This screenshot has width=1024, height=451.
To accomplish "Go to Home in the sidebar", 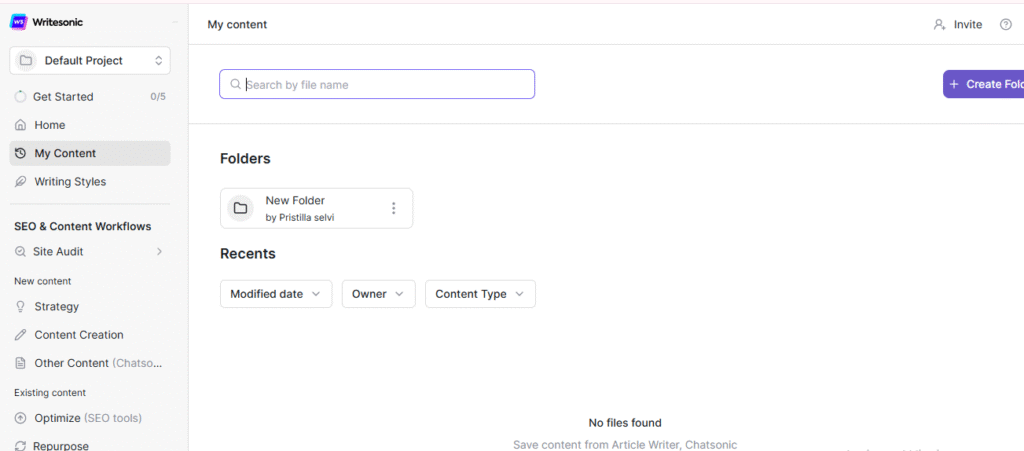I will click(x=49, y=125).
